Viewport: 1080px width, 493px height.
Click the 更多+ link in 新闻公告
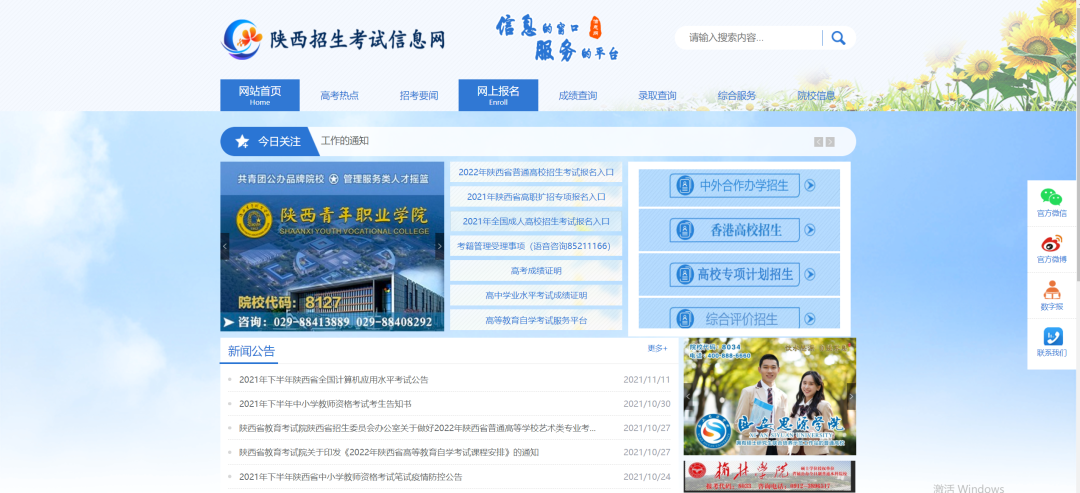tap(657, 348)
